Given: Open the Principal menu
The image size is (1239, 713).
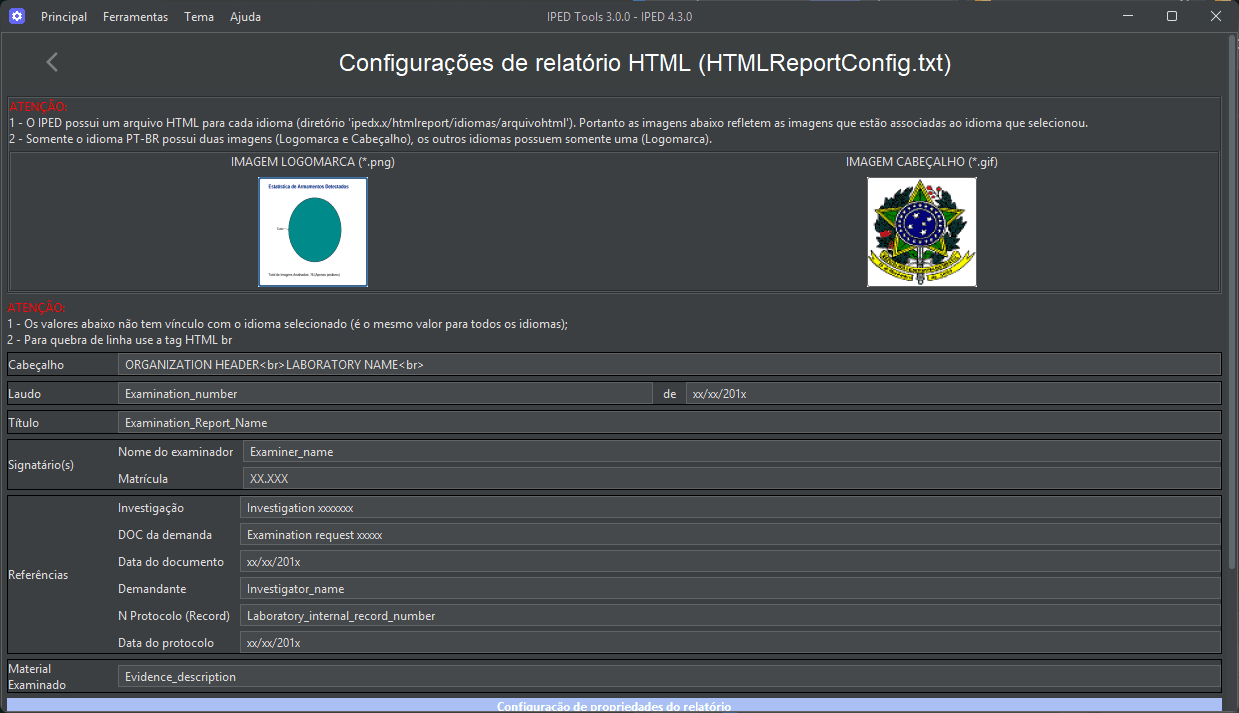Looking at the screenshot, I should click(x=63, y=16).
